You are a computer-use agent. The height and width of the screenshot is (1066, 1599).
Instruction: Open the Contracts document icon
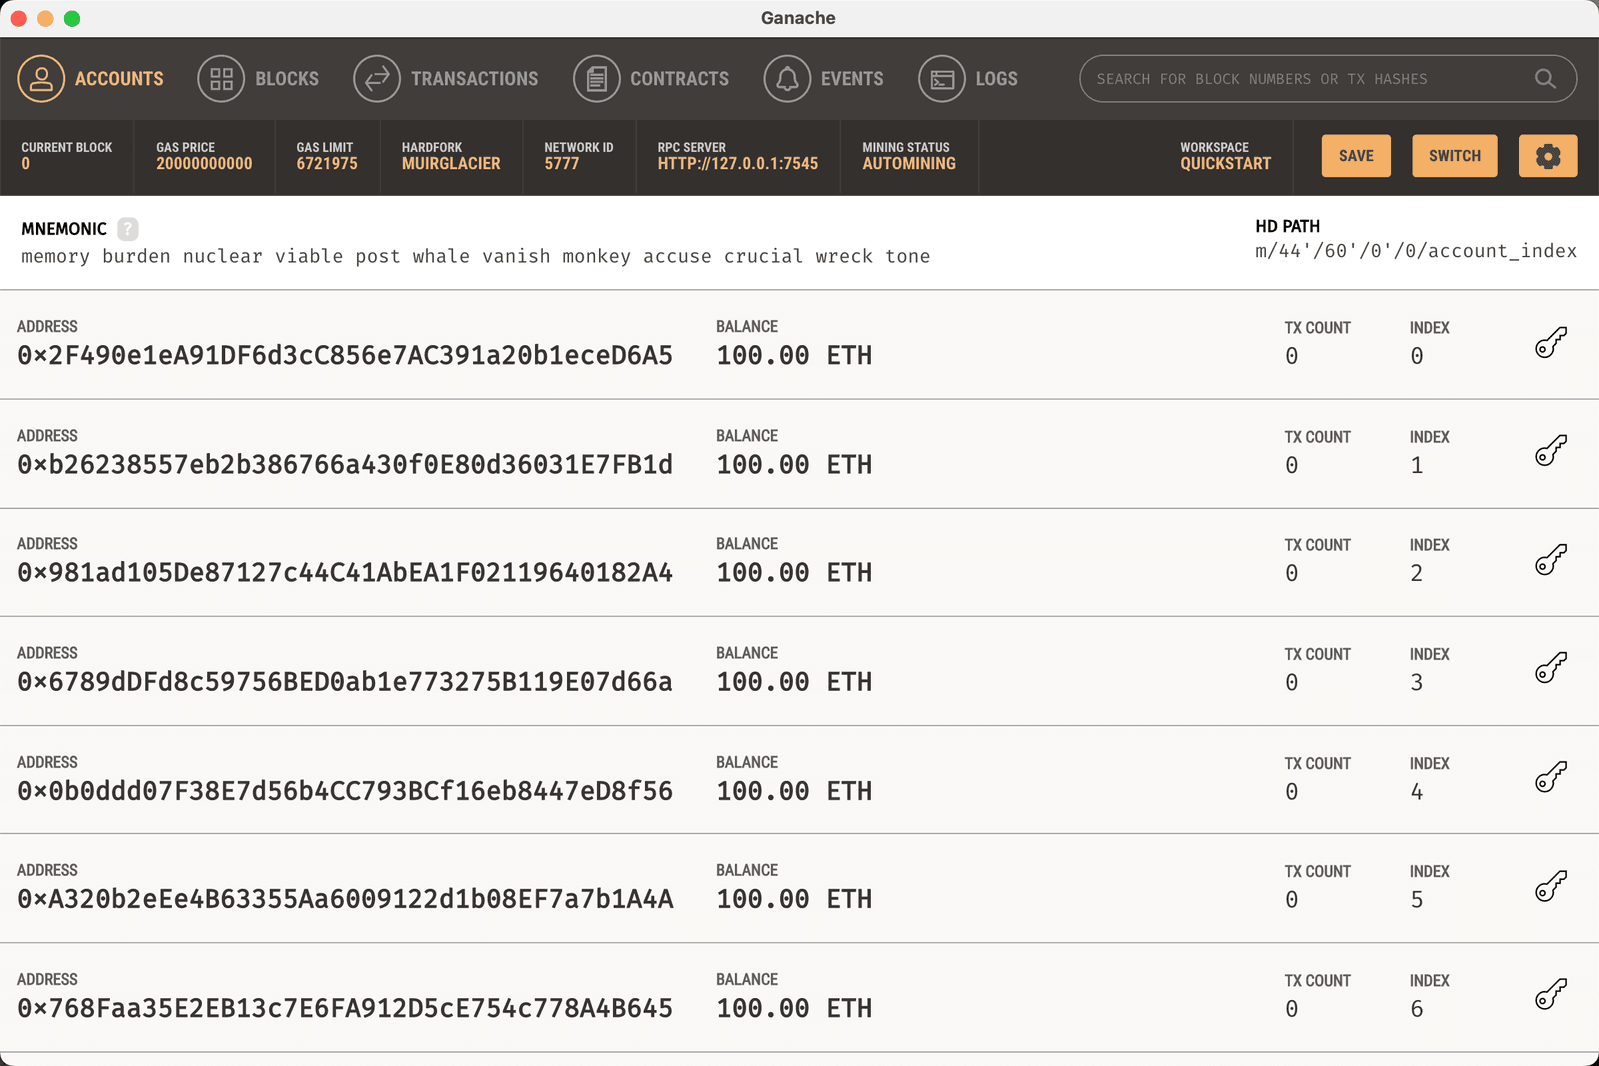pos(597,79)
